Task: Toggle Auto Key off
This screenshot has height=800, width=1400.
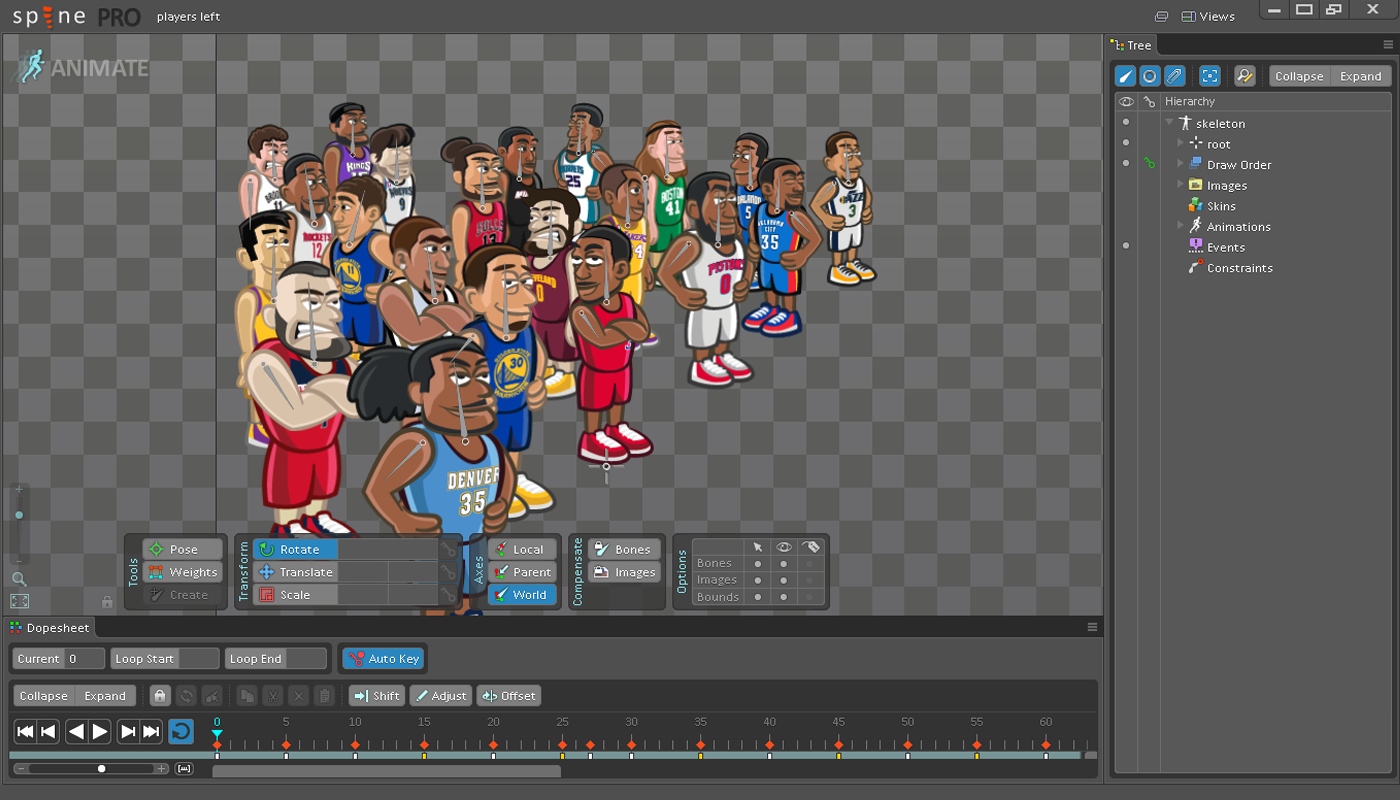Action: [384, 658]
